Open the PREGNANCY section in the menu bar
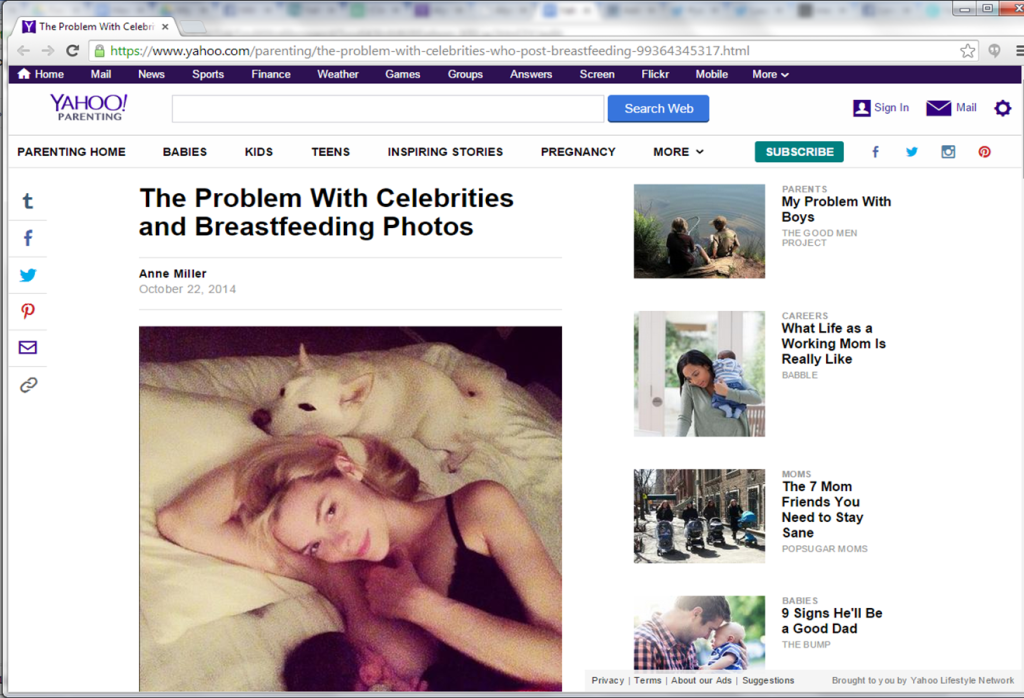This screenshot has height=698, width=1024. [578, 151]
